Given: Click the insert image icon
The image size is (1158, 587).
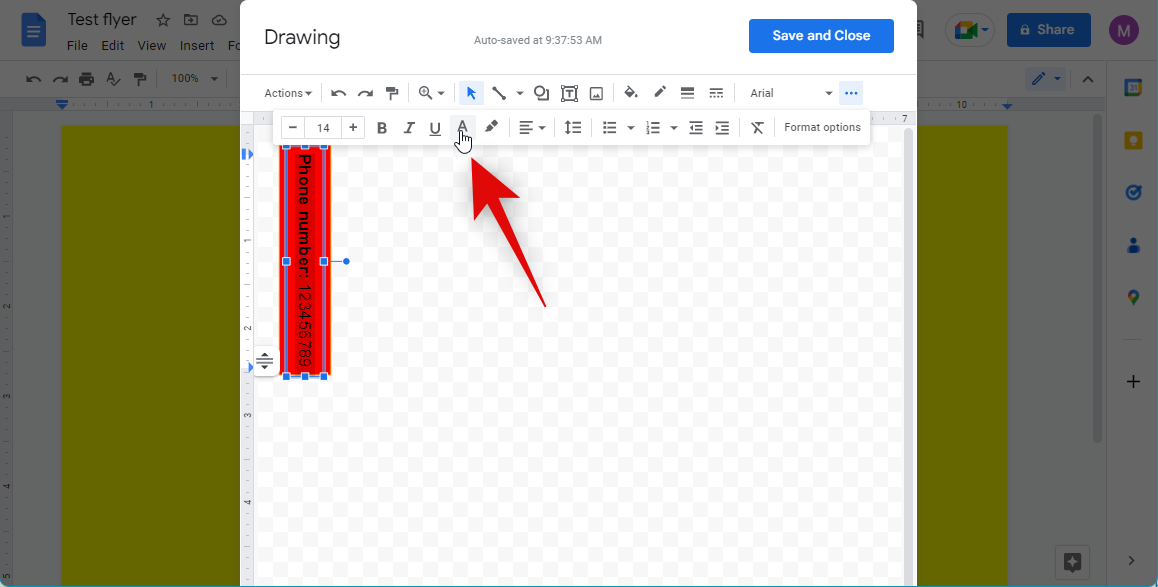Looking at the screenshot, I should tap(596, 93).
